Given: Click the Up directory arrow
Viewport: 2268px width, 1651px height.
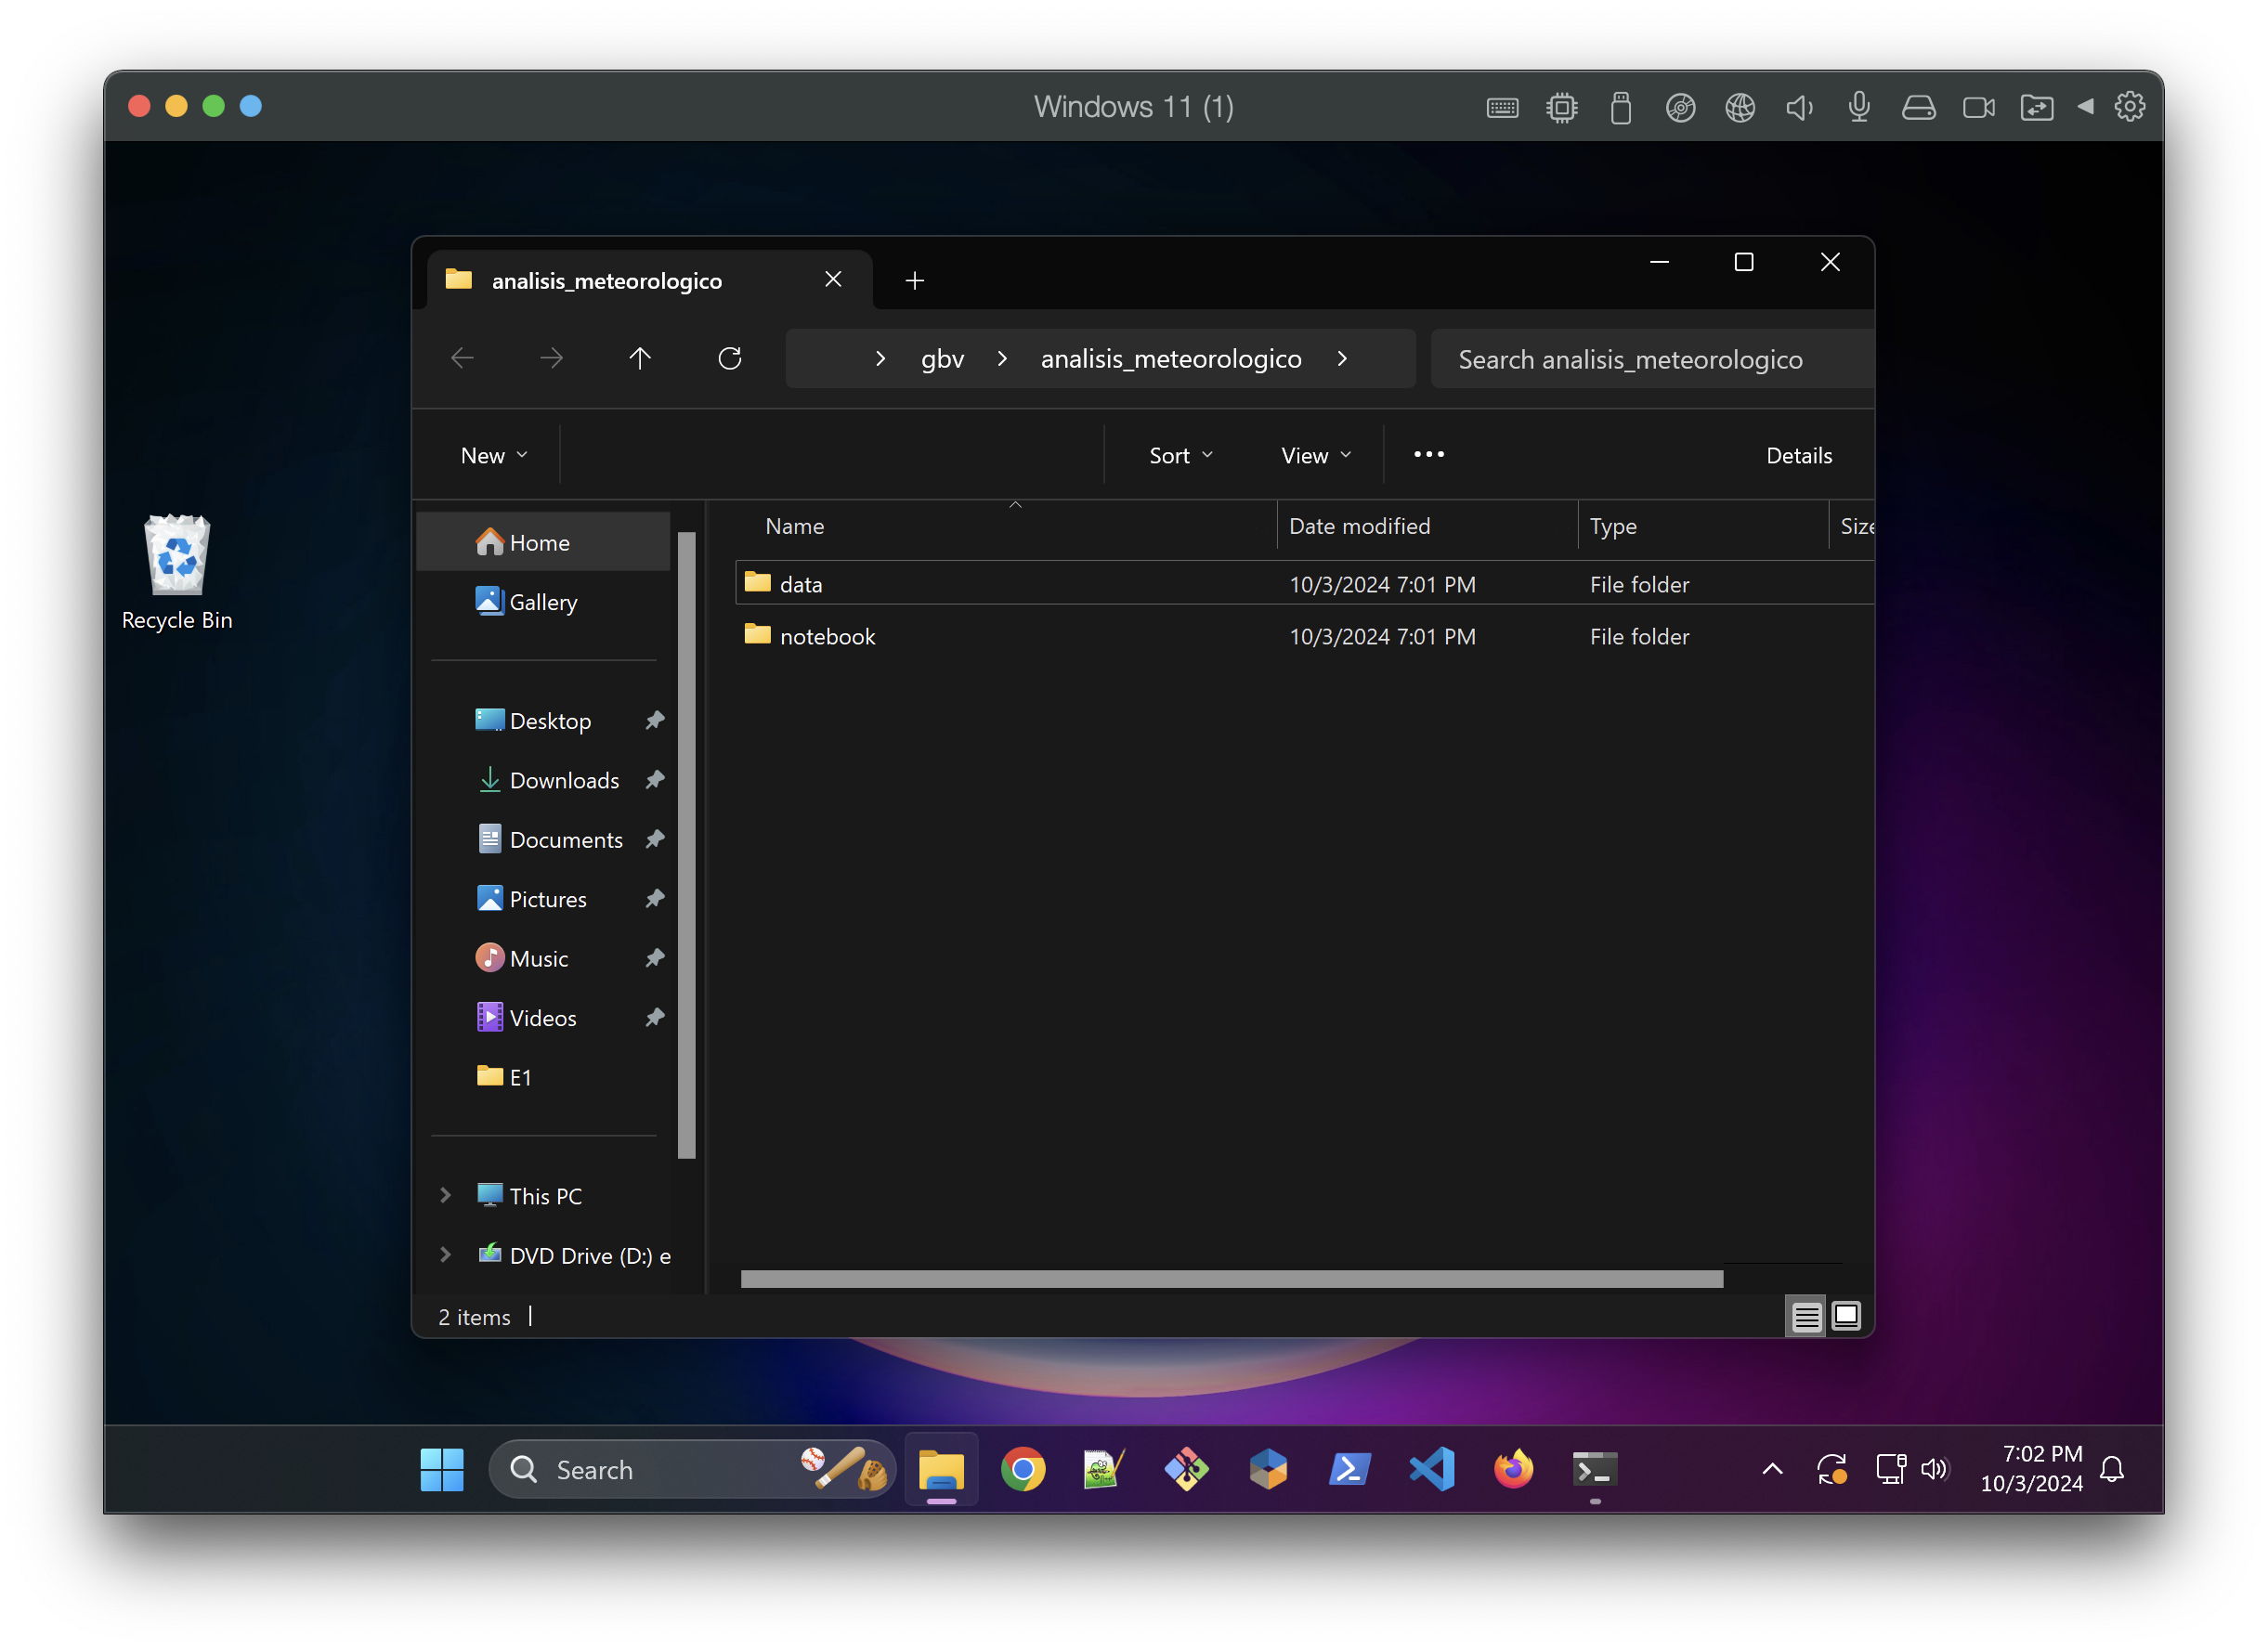Looking at the screenshot, I should coord(640,358).
